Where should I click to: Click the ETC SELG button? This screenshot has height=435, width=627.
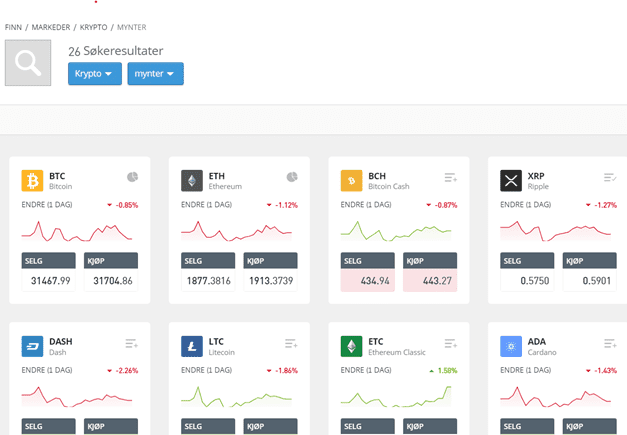tap(367, 426)
